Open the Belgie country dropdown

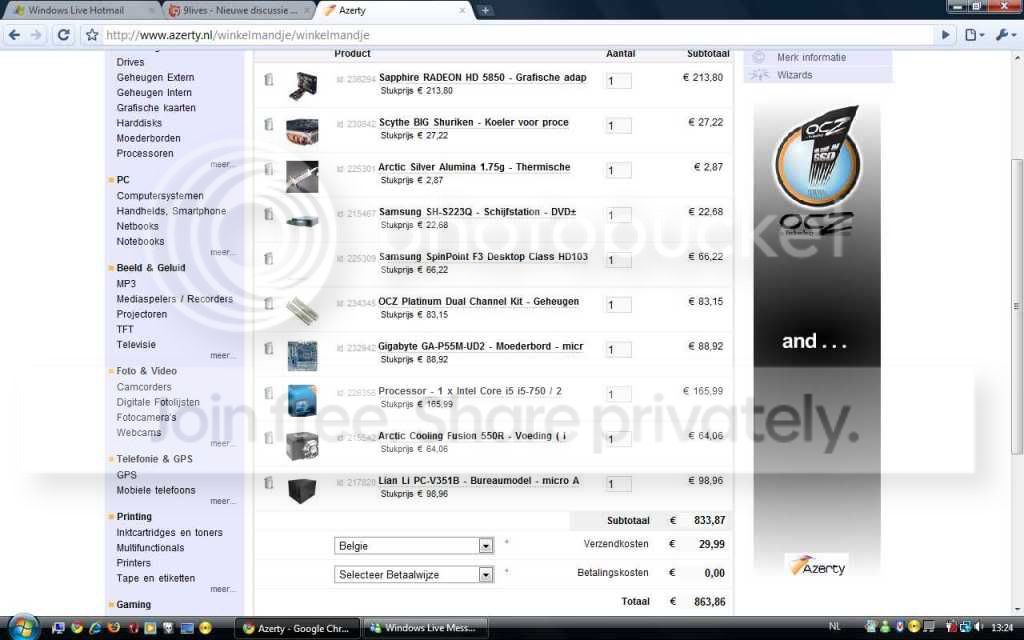(x=413, y=546)
